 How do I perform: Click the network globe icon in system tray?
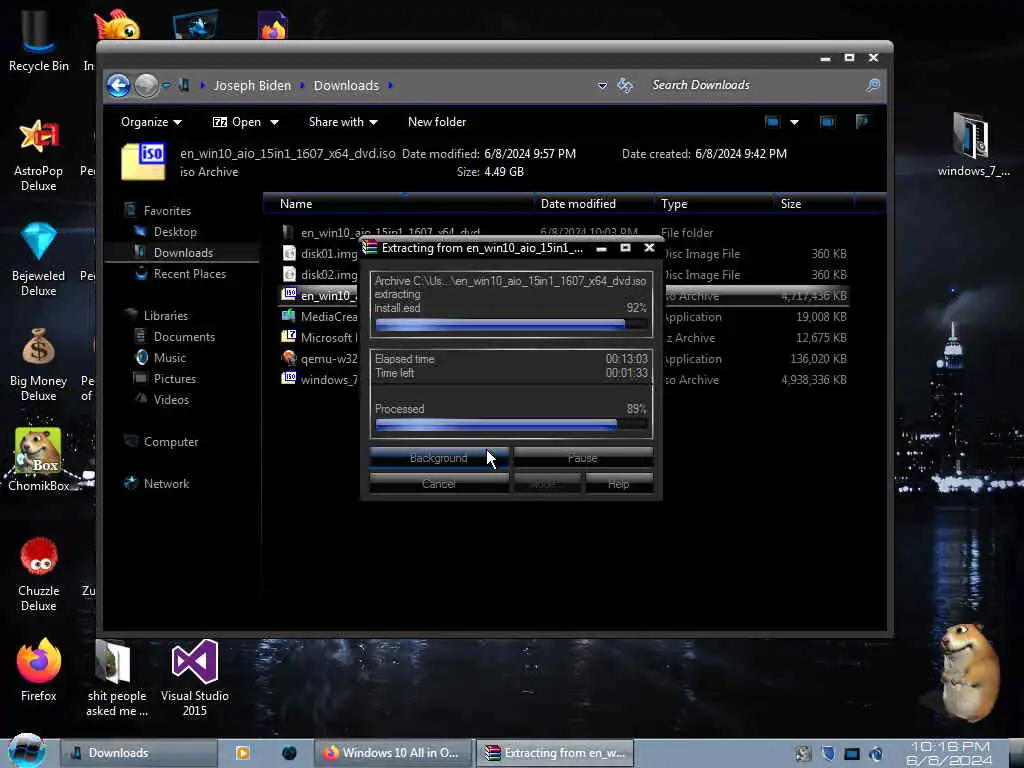tap(876, 754)
